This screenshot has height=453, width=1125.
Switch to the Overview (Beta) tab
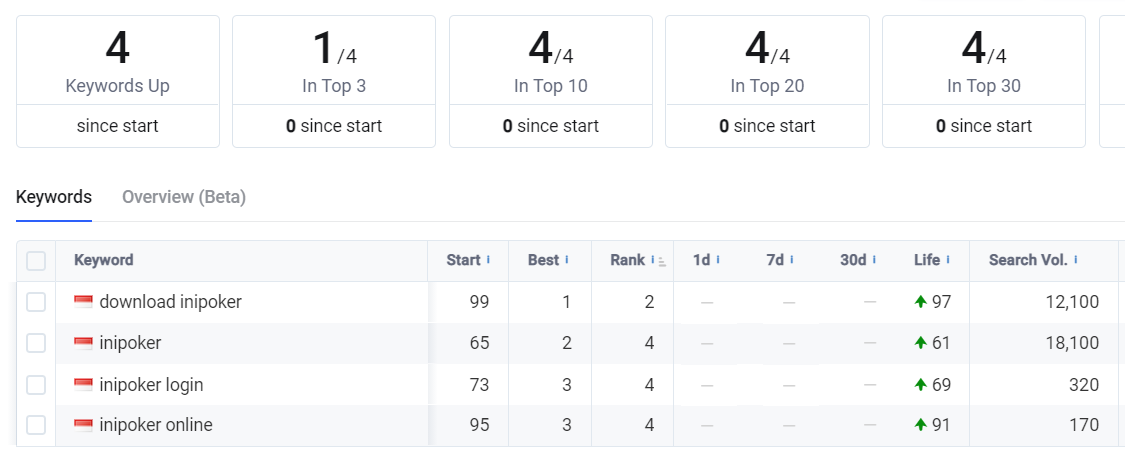183,197
